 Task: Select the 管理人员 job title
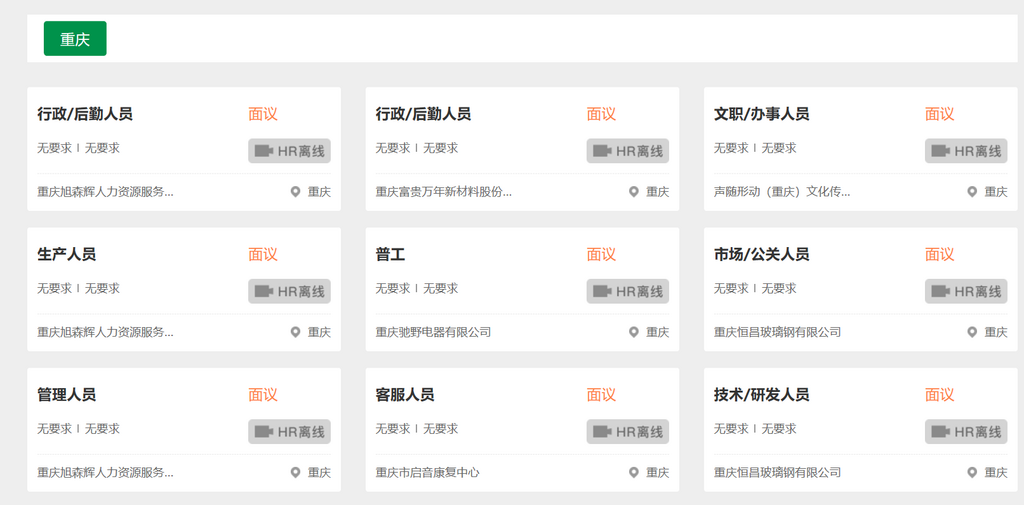(67, 395)
